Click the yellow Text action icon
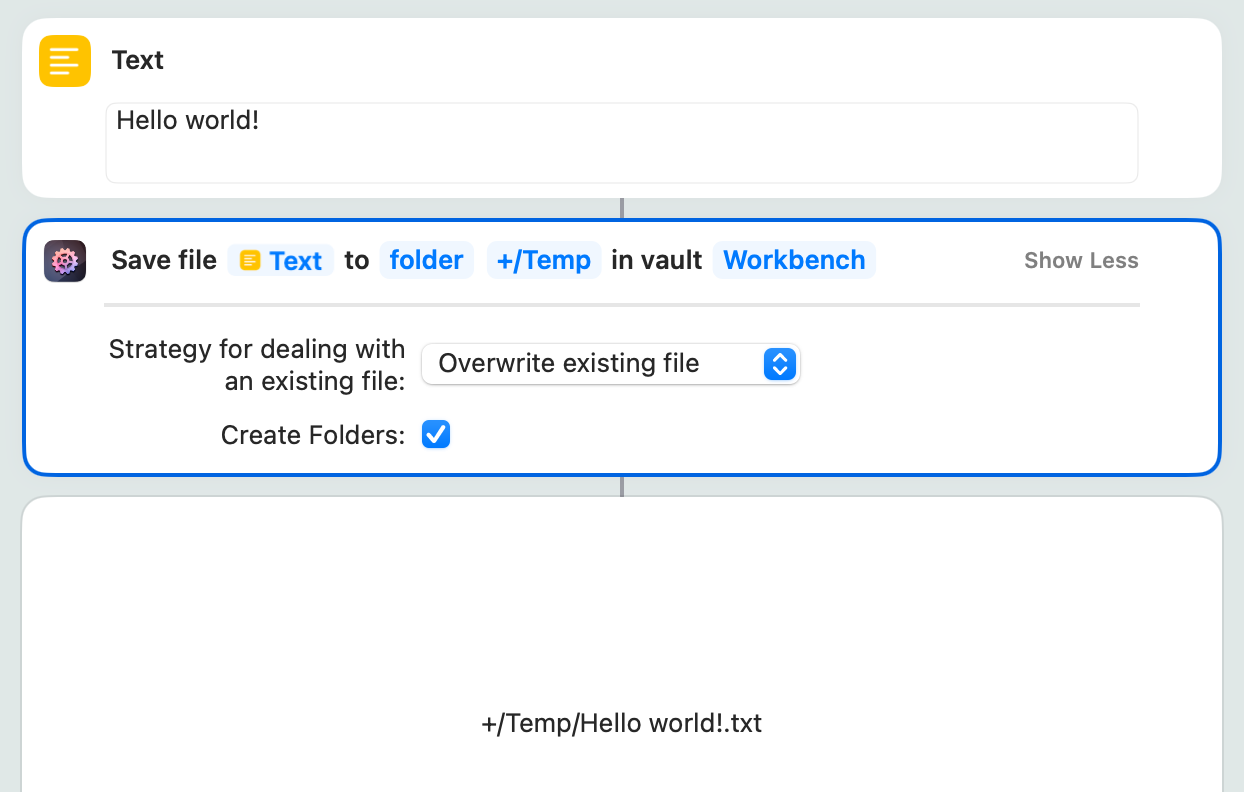Image resolution: width=1244 pixels, height=792 pixels. pos(65,61)
